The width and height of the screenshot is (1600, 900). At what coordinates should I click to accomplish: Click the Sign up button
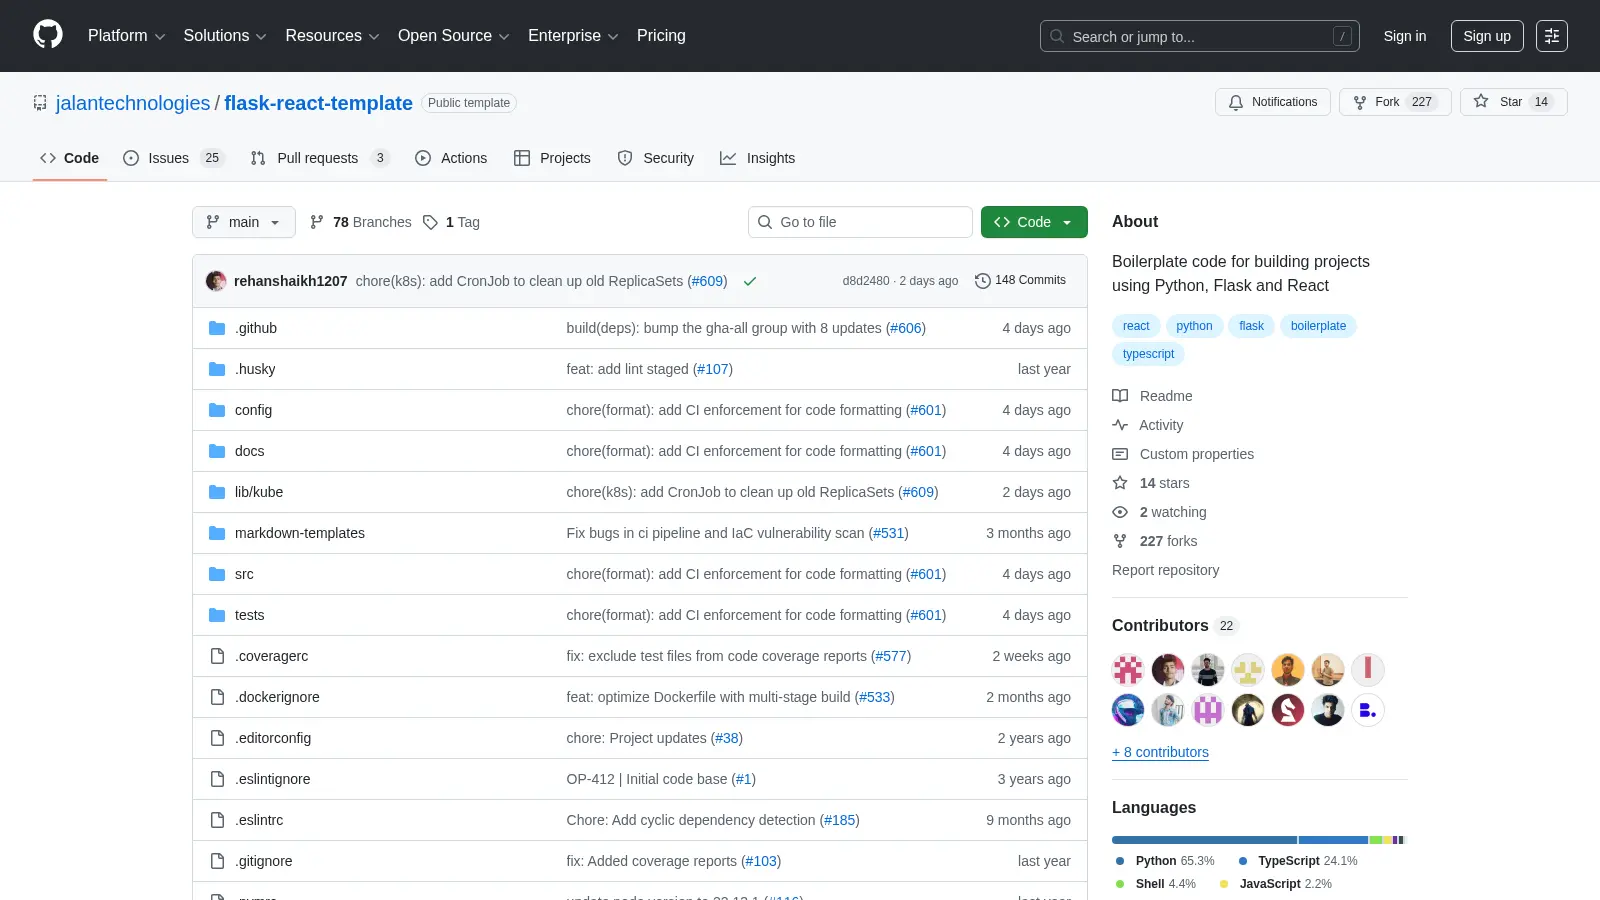pos(1487,36)
